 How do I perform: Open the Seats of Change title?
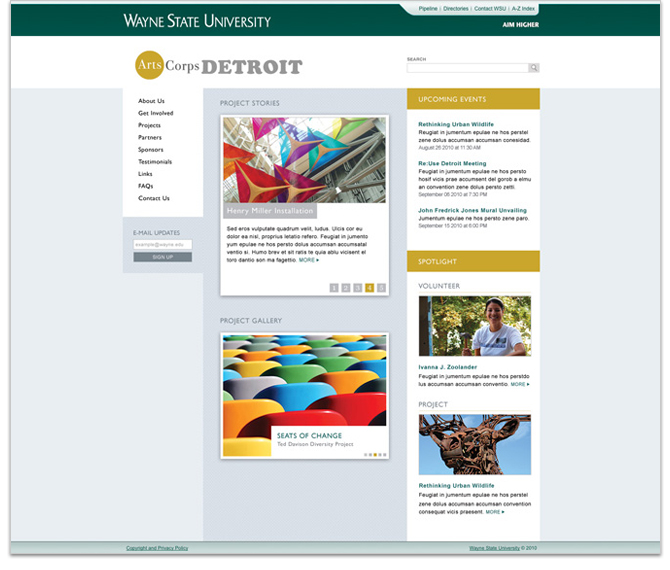pos(309,435)
